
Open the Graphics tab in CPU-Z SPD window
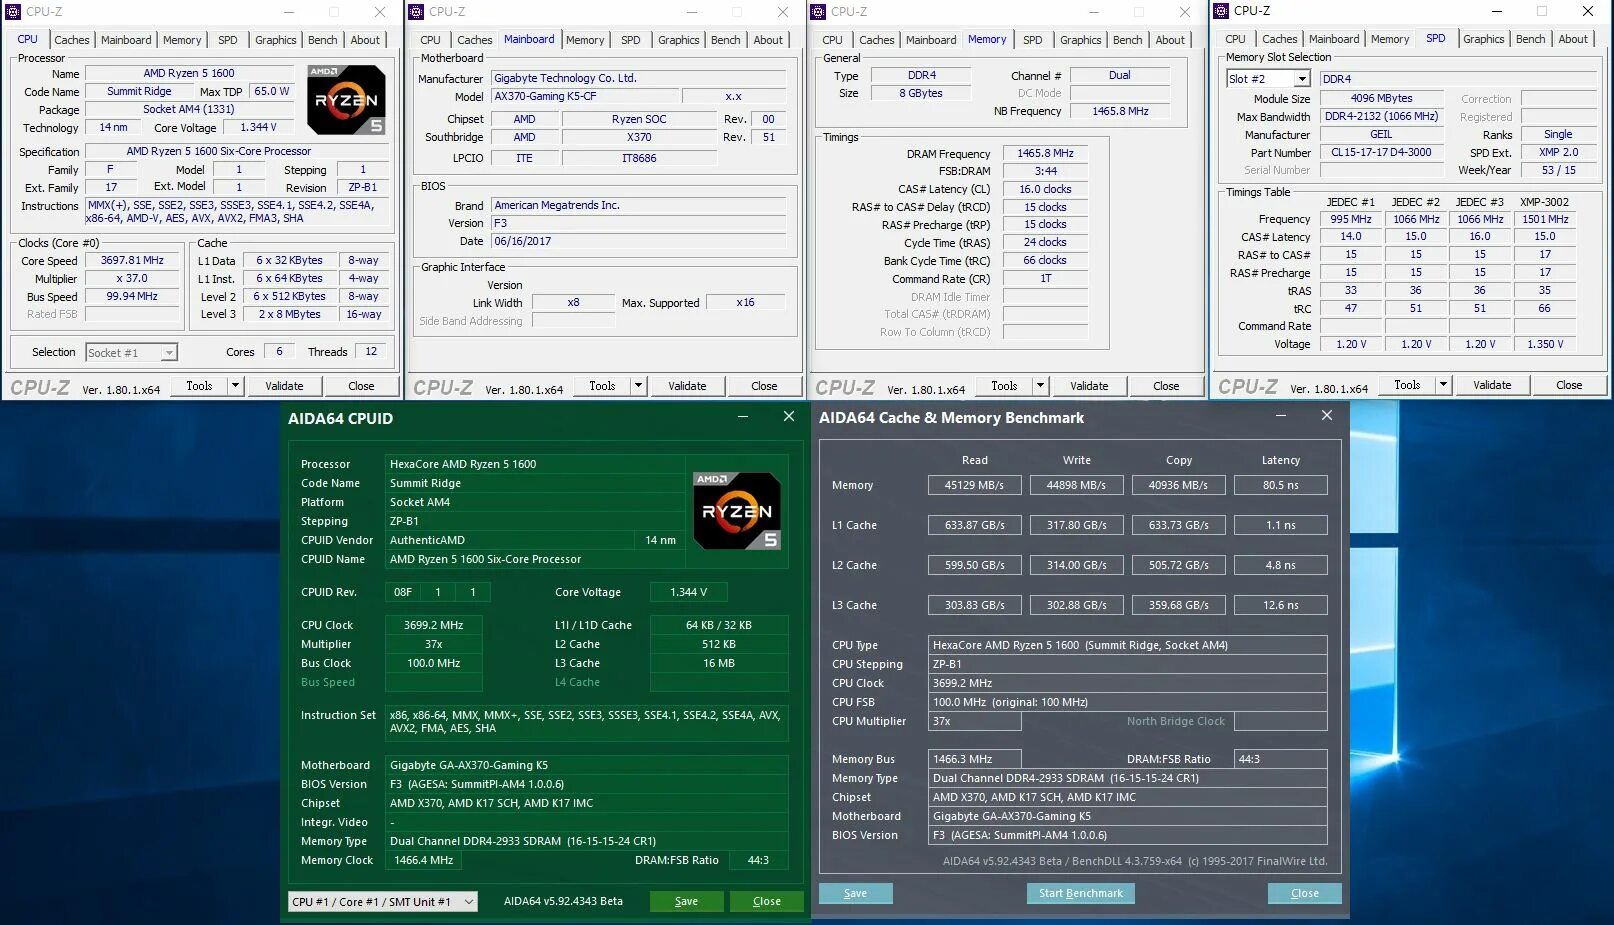[x=1484, y=39]
